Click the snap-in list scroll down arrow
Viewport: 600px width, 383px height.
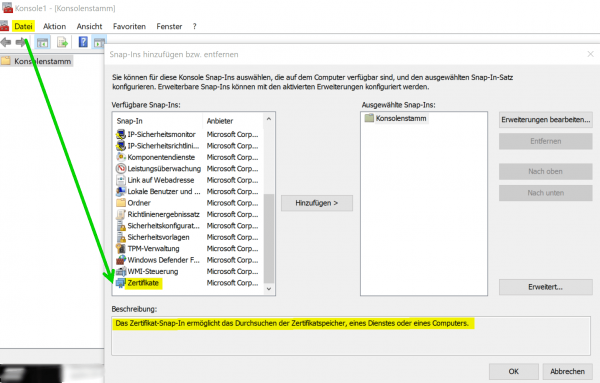pyautogui.click(x=269, y=289)
